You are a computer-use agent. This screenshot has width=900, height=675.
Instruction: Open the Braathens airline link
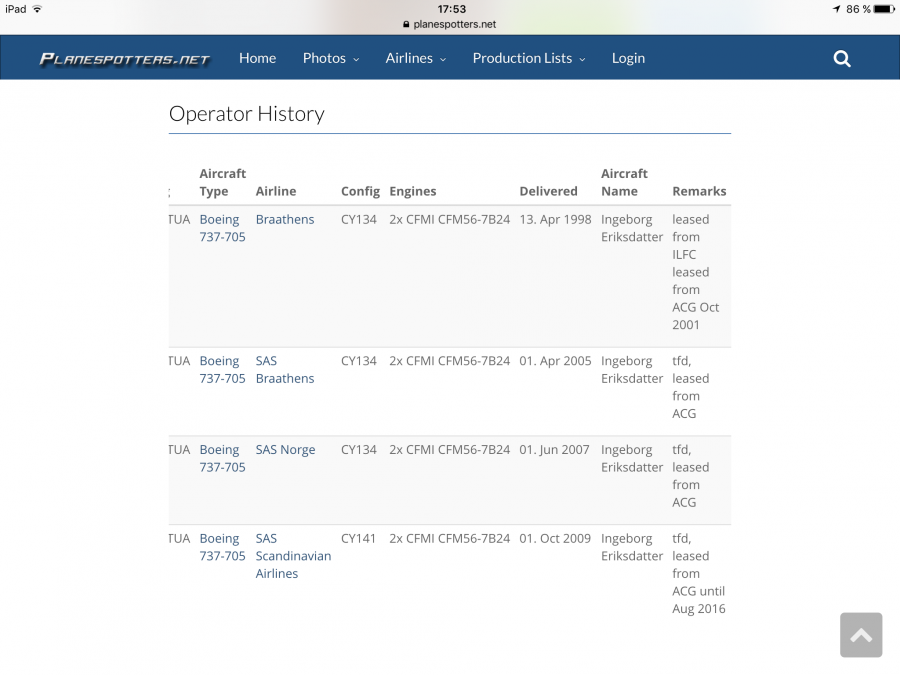(285, 219)
